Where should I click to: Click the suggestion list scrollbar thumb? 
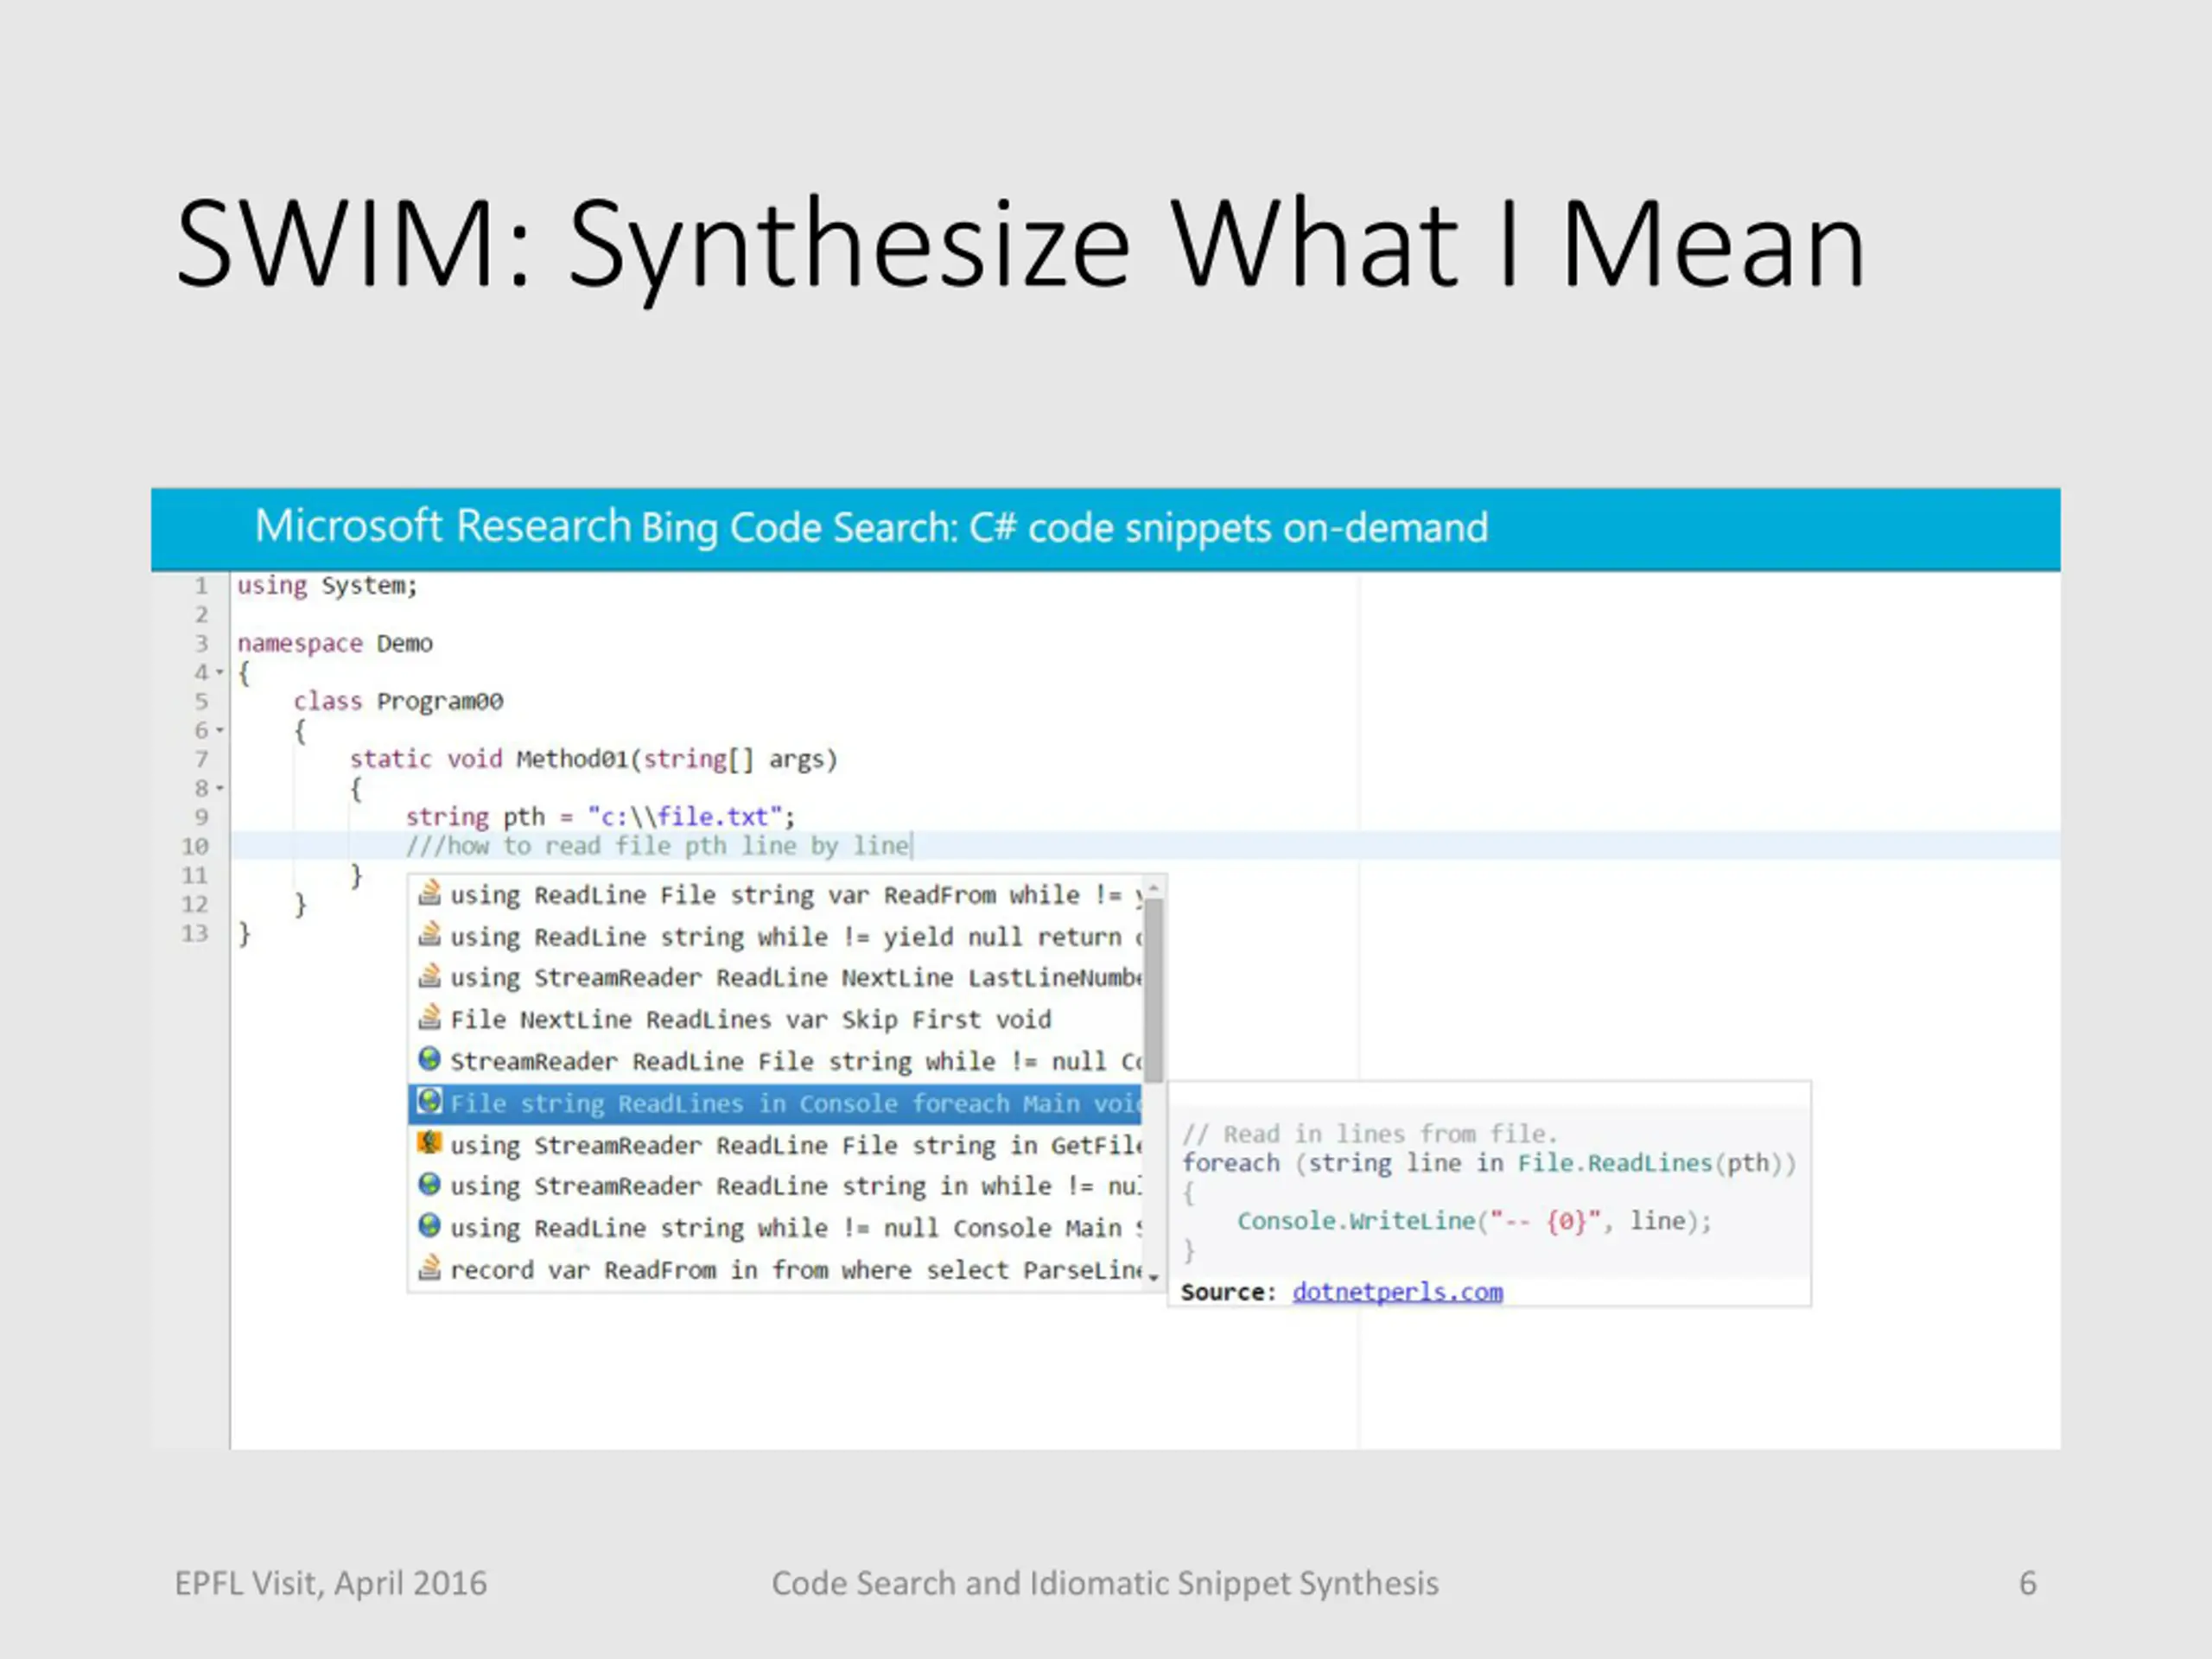[x=1153, y=990]
